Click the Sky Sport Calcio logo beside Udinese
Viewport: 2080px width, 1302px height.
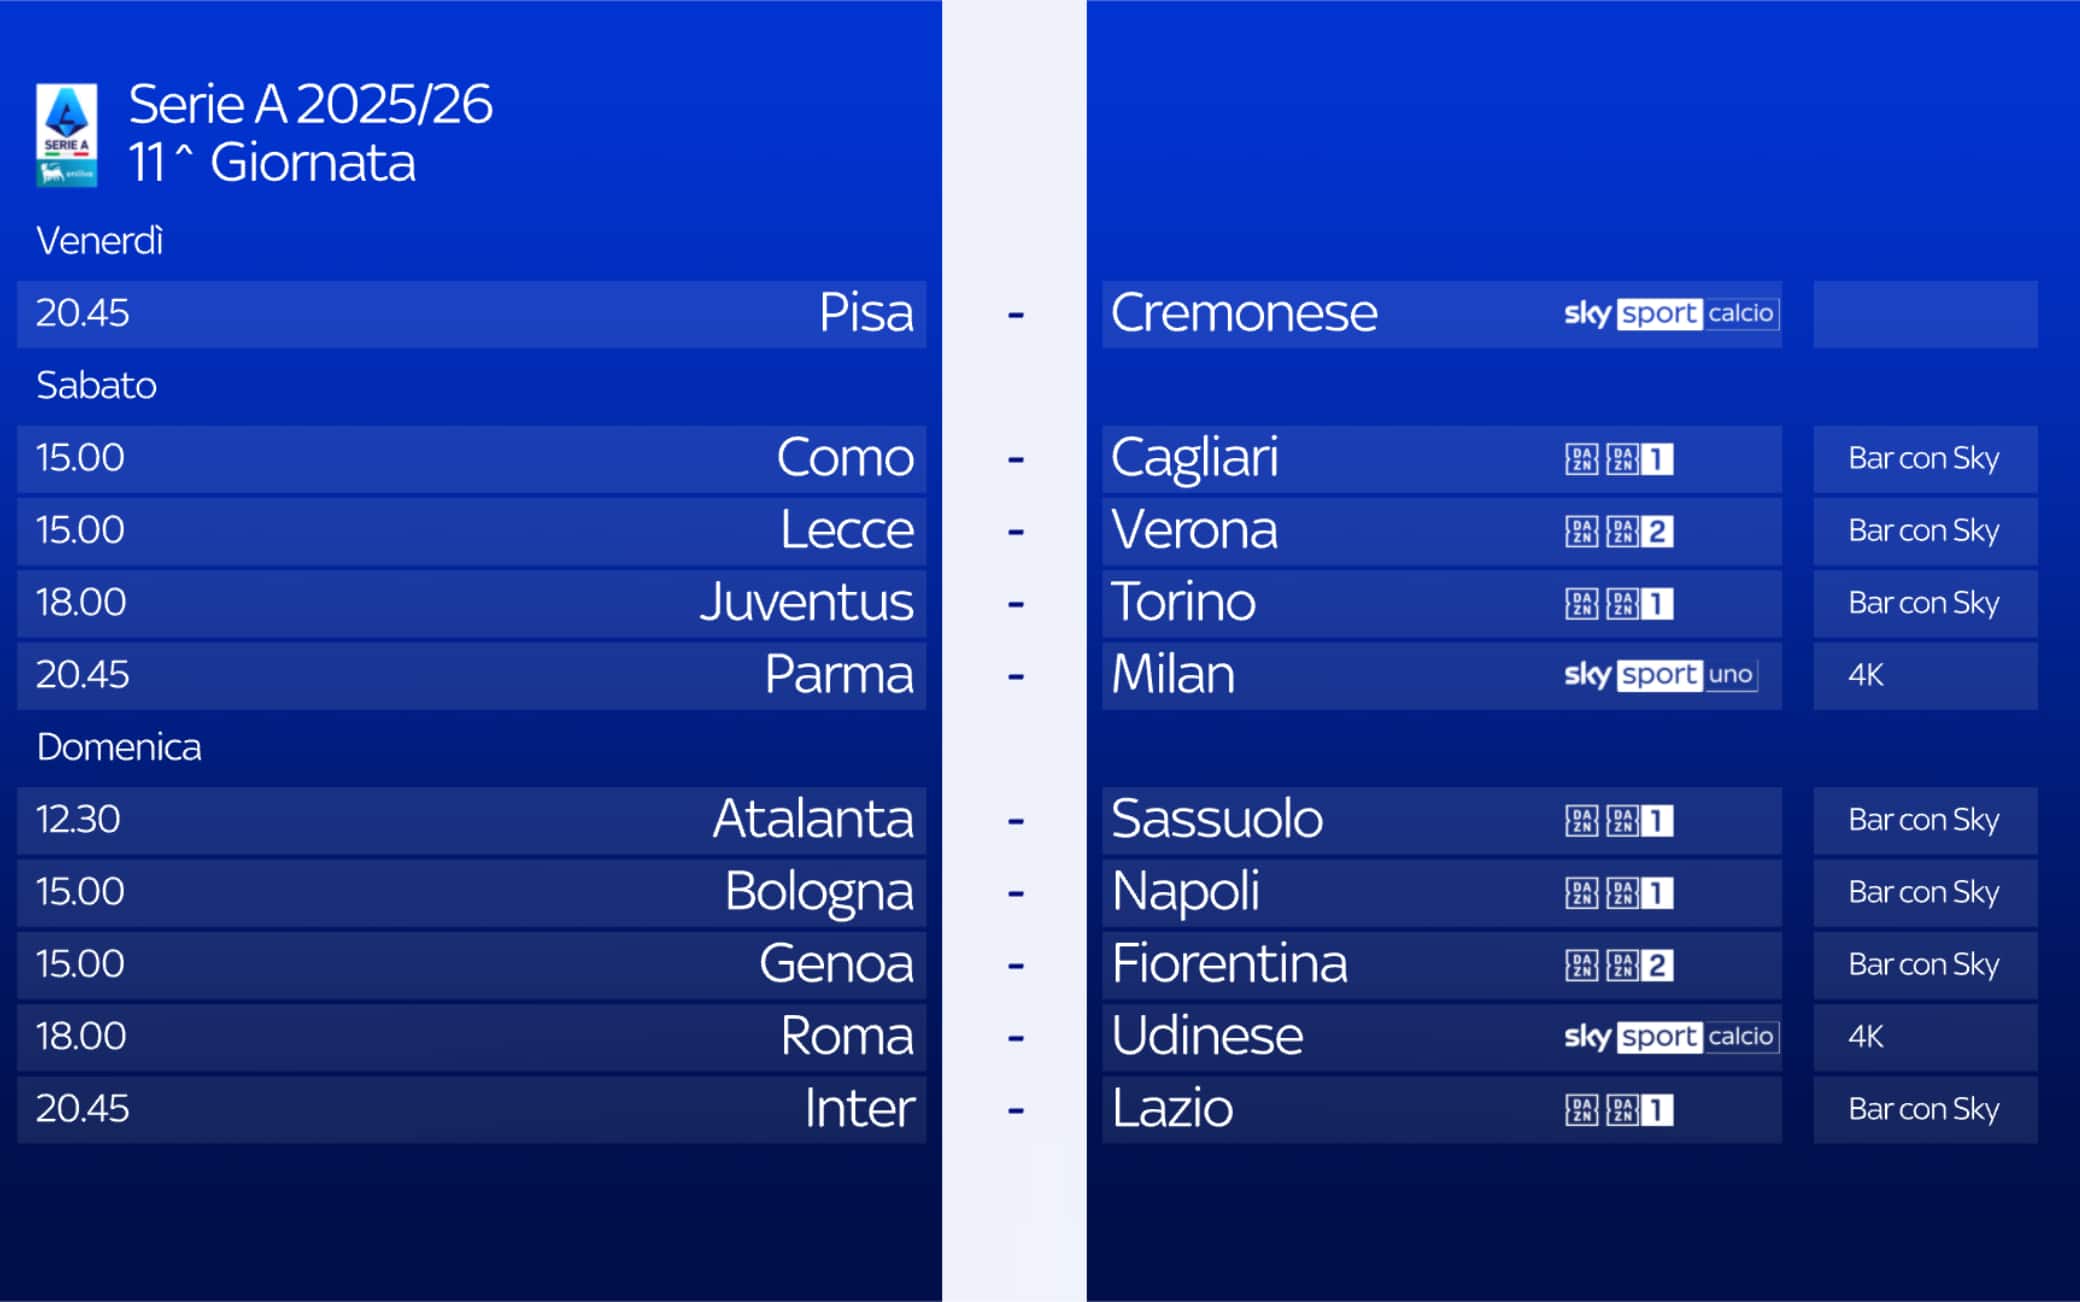tap(1670, 1037)
